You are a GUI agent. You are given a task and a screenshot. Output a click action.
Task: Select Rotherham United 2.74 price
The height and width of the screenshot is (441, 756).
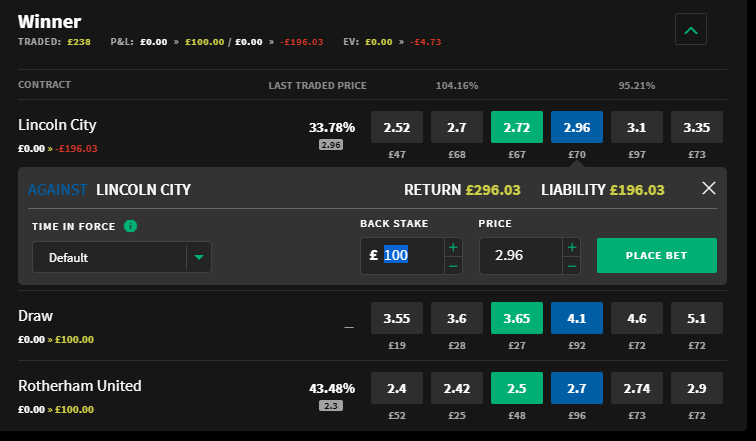(x=637, y=388)
